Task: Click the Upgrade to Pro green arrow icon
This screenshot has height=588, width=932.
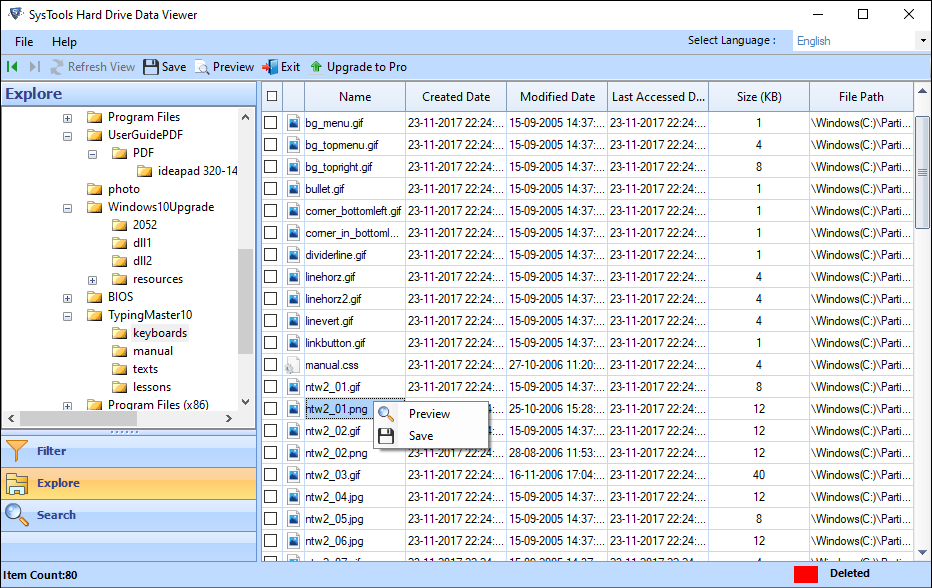Action: (316, 67)
